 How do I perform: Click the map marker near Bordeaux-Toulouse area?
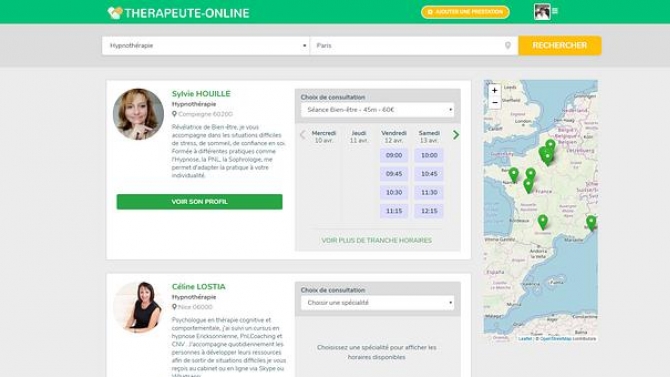(543, 222)
